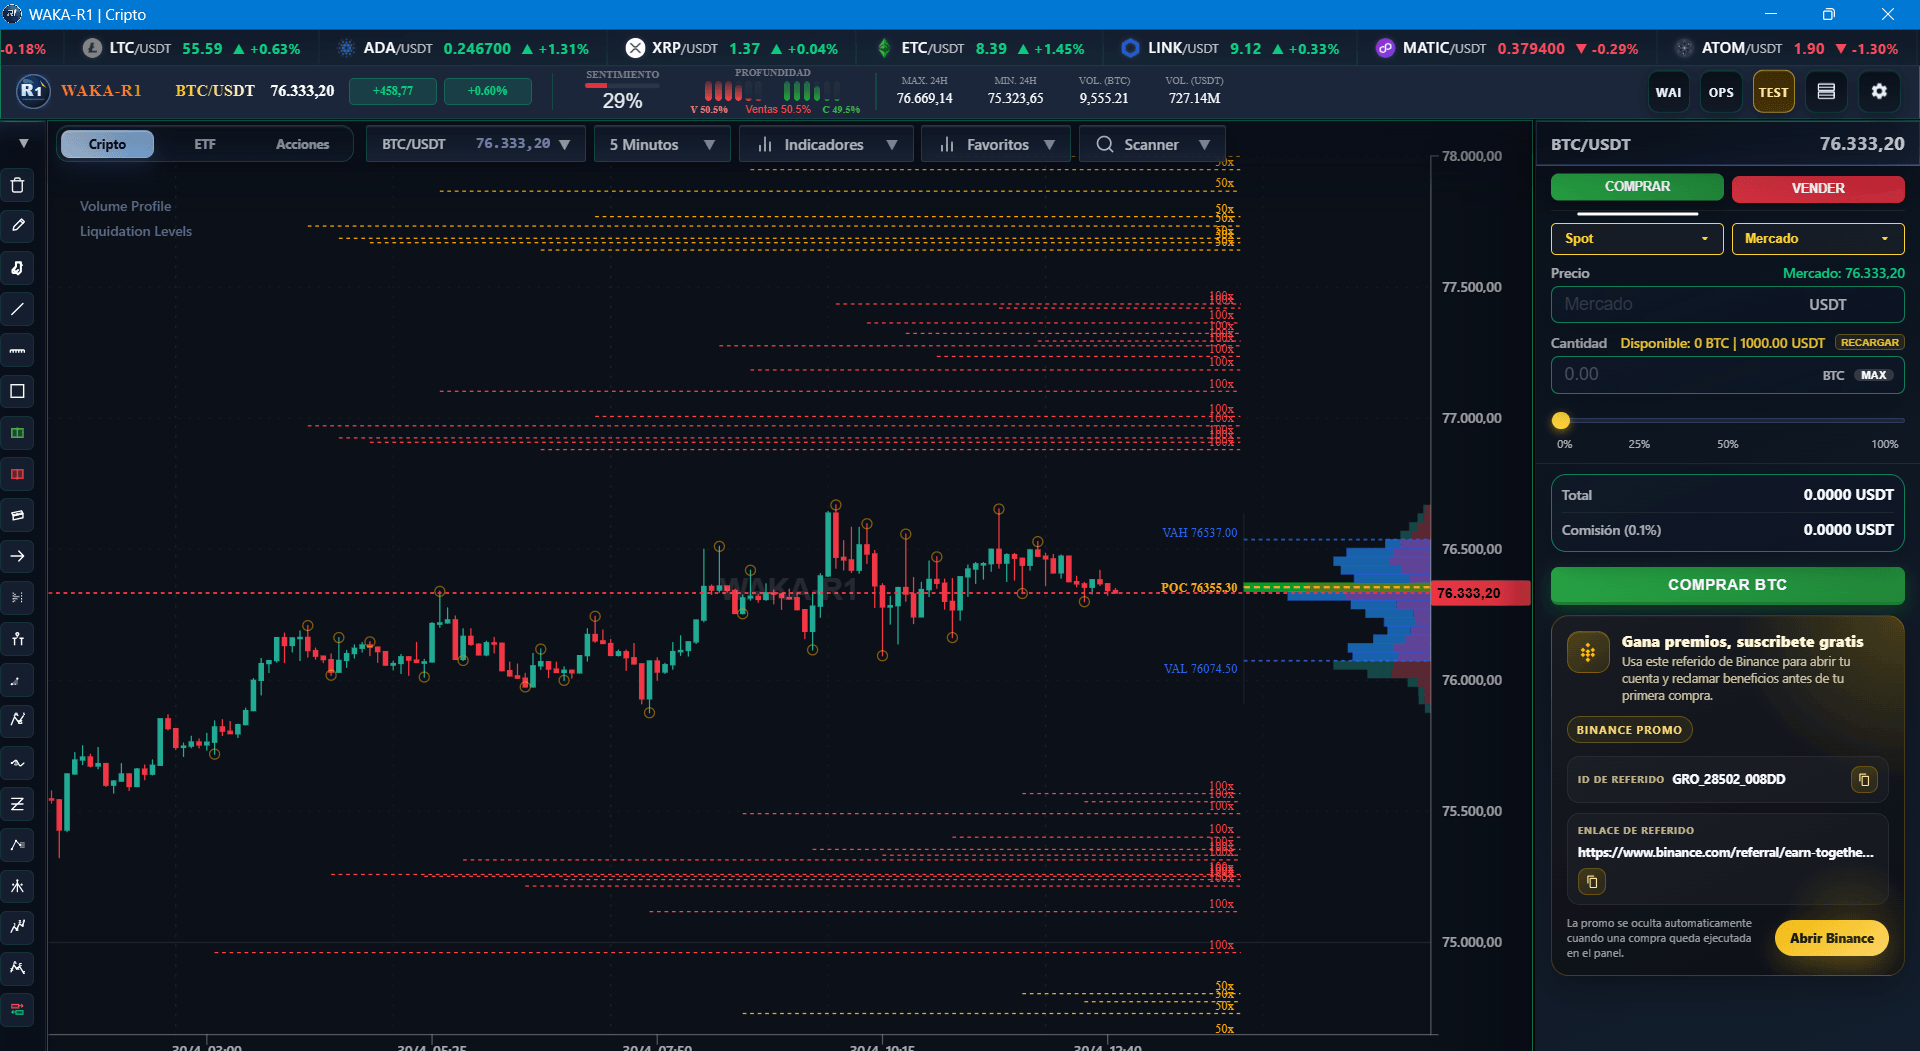Click the MAX quantity button

pyautogui.click(x=1874, y=375)
